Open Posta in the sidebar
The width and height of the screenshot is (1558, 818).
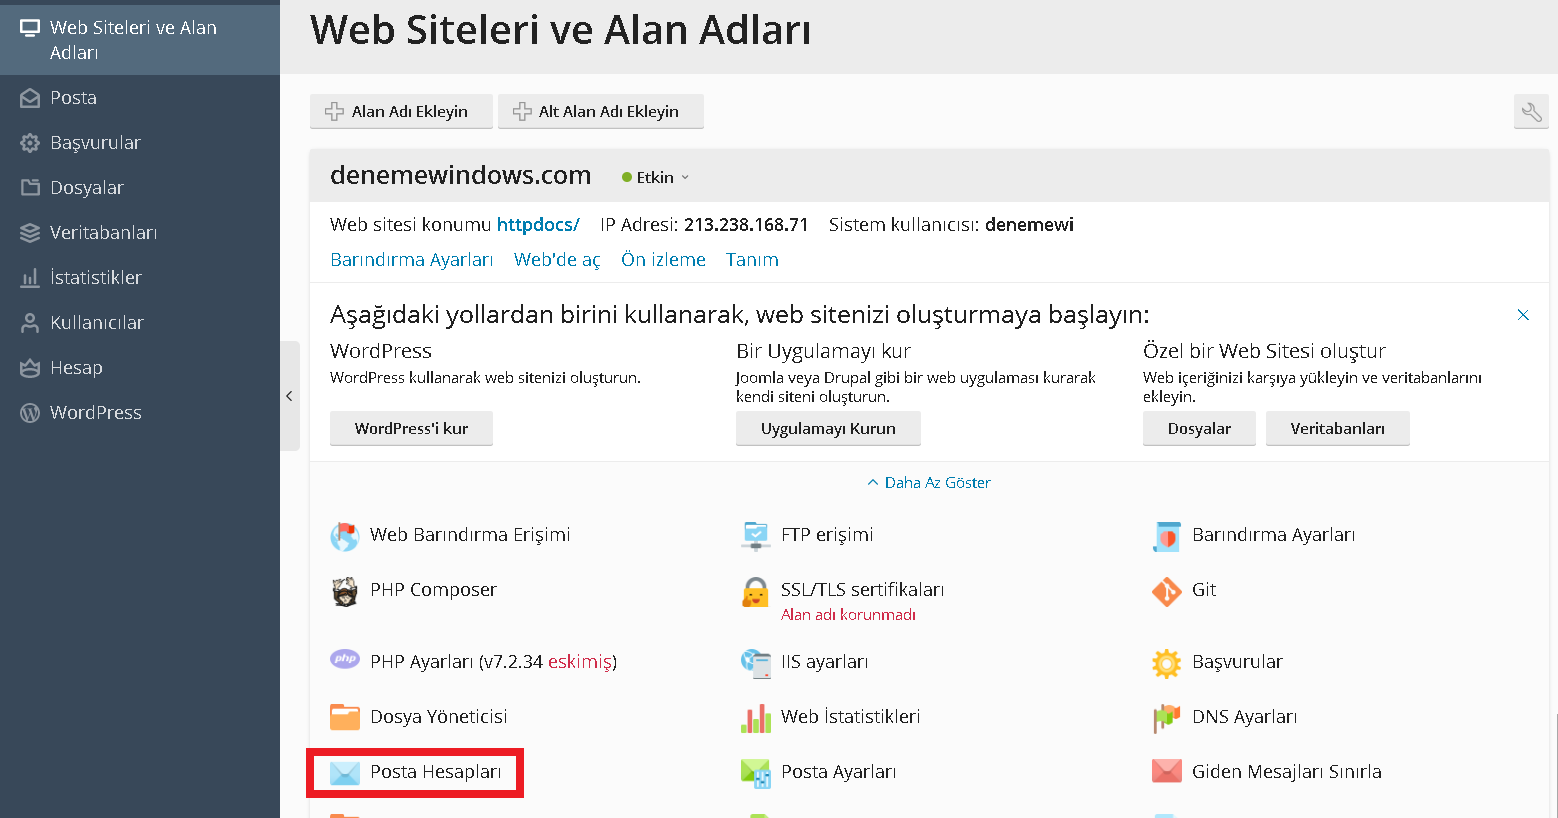(140, 98)
